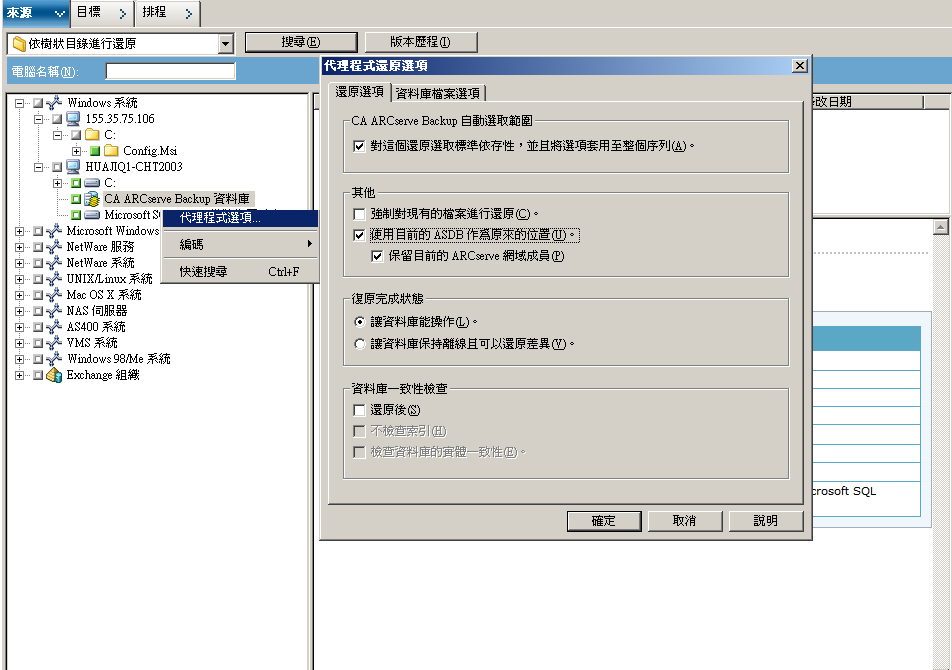Image resolution: width=952 pixels, height=670 pixels.
Task: Click the HUAJIQ1-CHT2003 computer icon
Action: click(x=73, y=166)
